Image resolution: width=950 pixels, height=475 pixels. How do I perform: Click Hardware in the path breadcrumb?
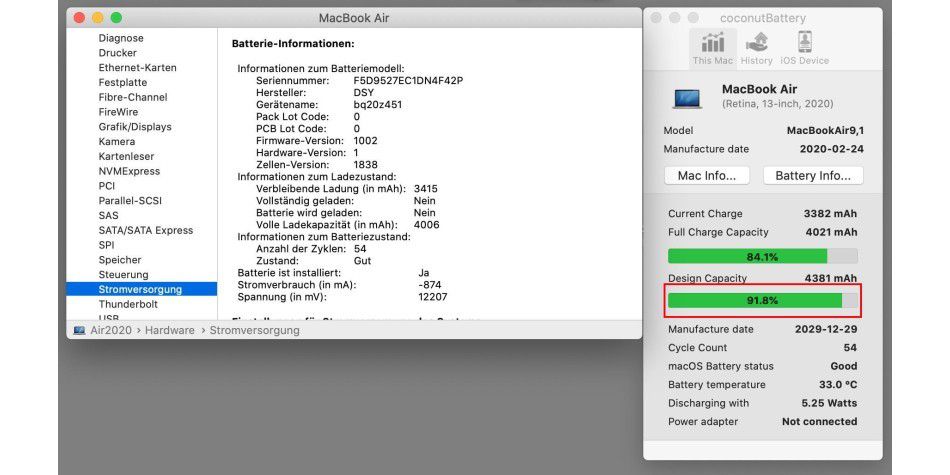(x=169, y=330)
